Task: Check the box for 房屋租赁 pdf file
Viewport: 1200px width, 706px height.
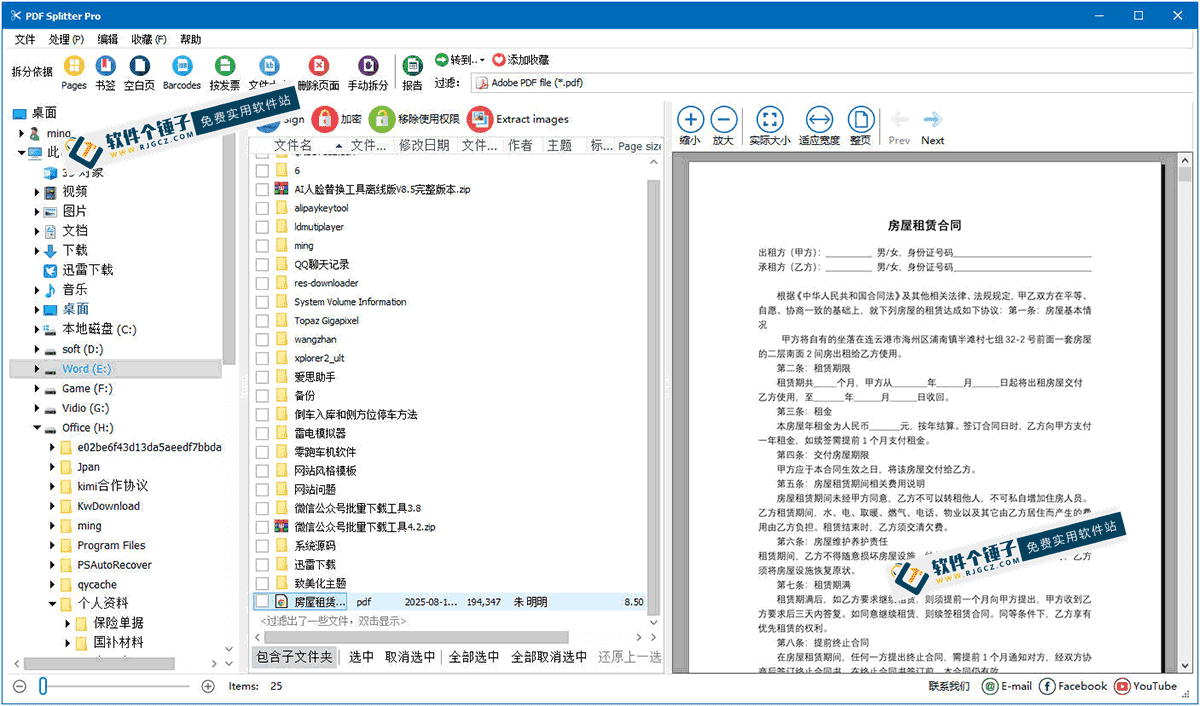Action: pos(262,602)
